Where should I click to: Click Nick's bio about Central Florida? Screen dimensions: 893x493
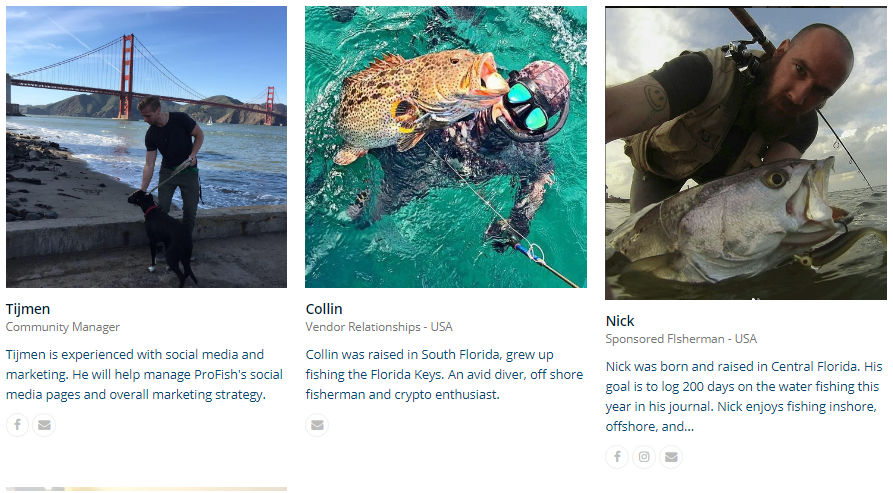[744, 396]
